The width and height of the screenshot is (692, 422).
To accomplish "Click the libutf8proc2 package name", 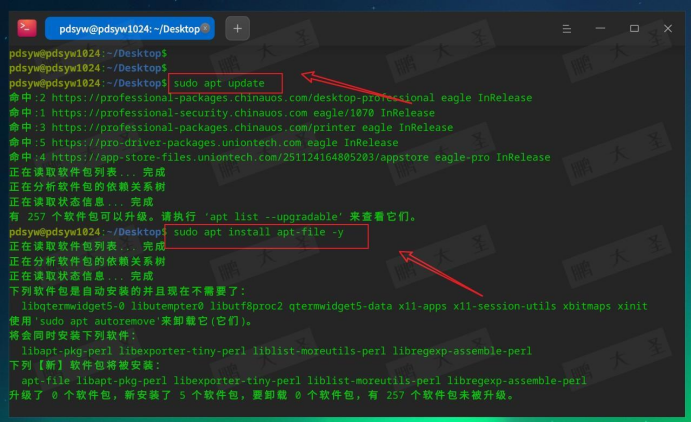I will (x=246, y=306).
